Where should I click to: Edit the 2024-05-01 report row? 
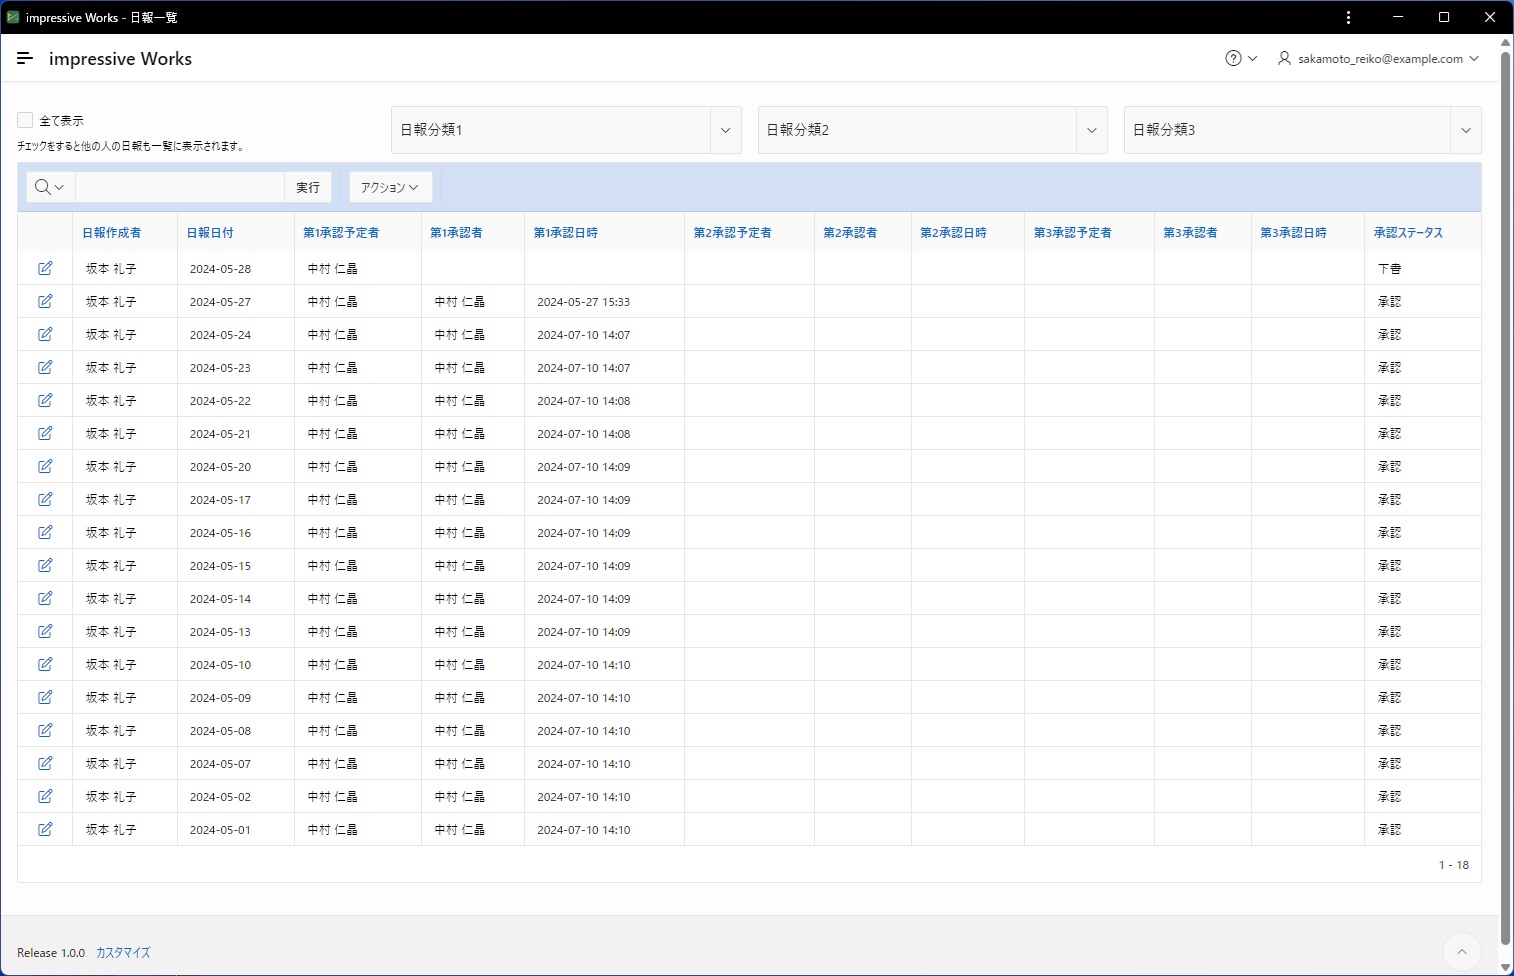[45, 829]
